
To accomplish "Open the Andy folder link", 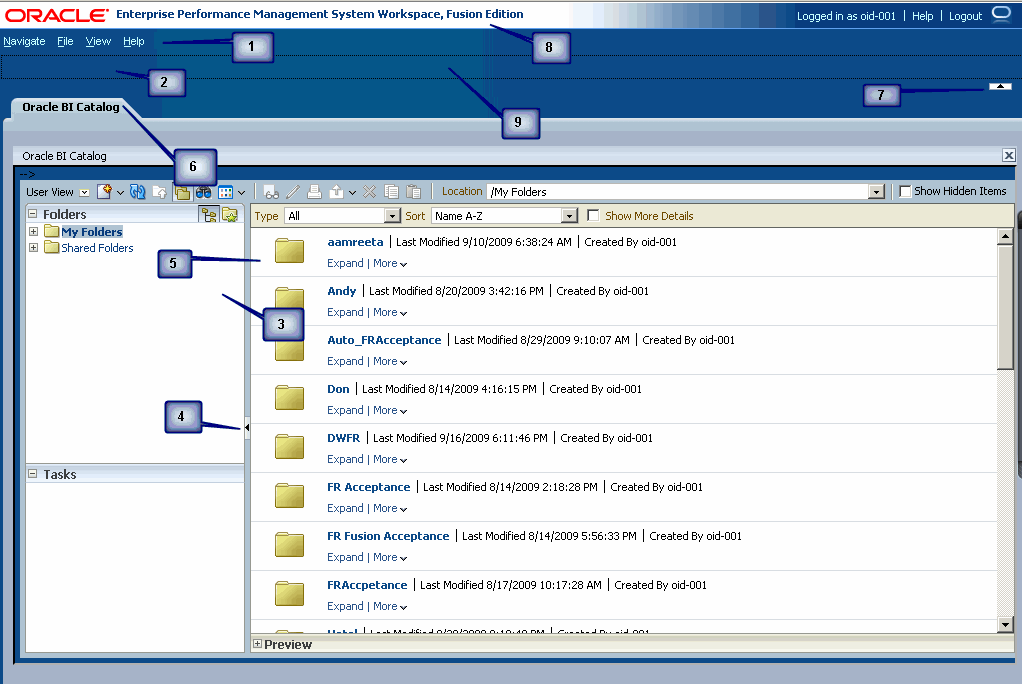I will point(342,291).
